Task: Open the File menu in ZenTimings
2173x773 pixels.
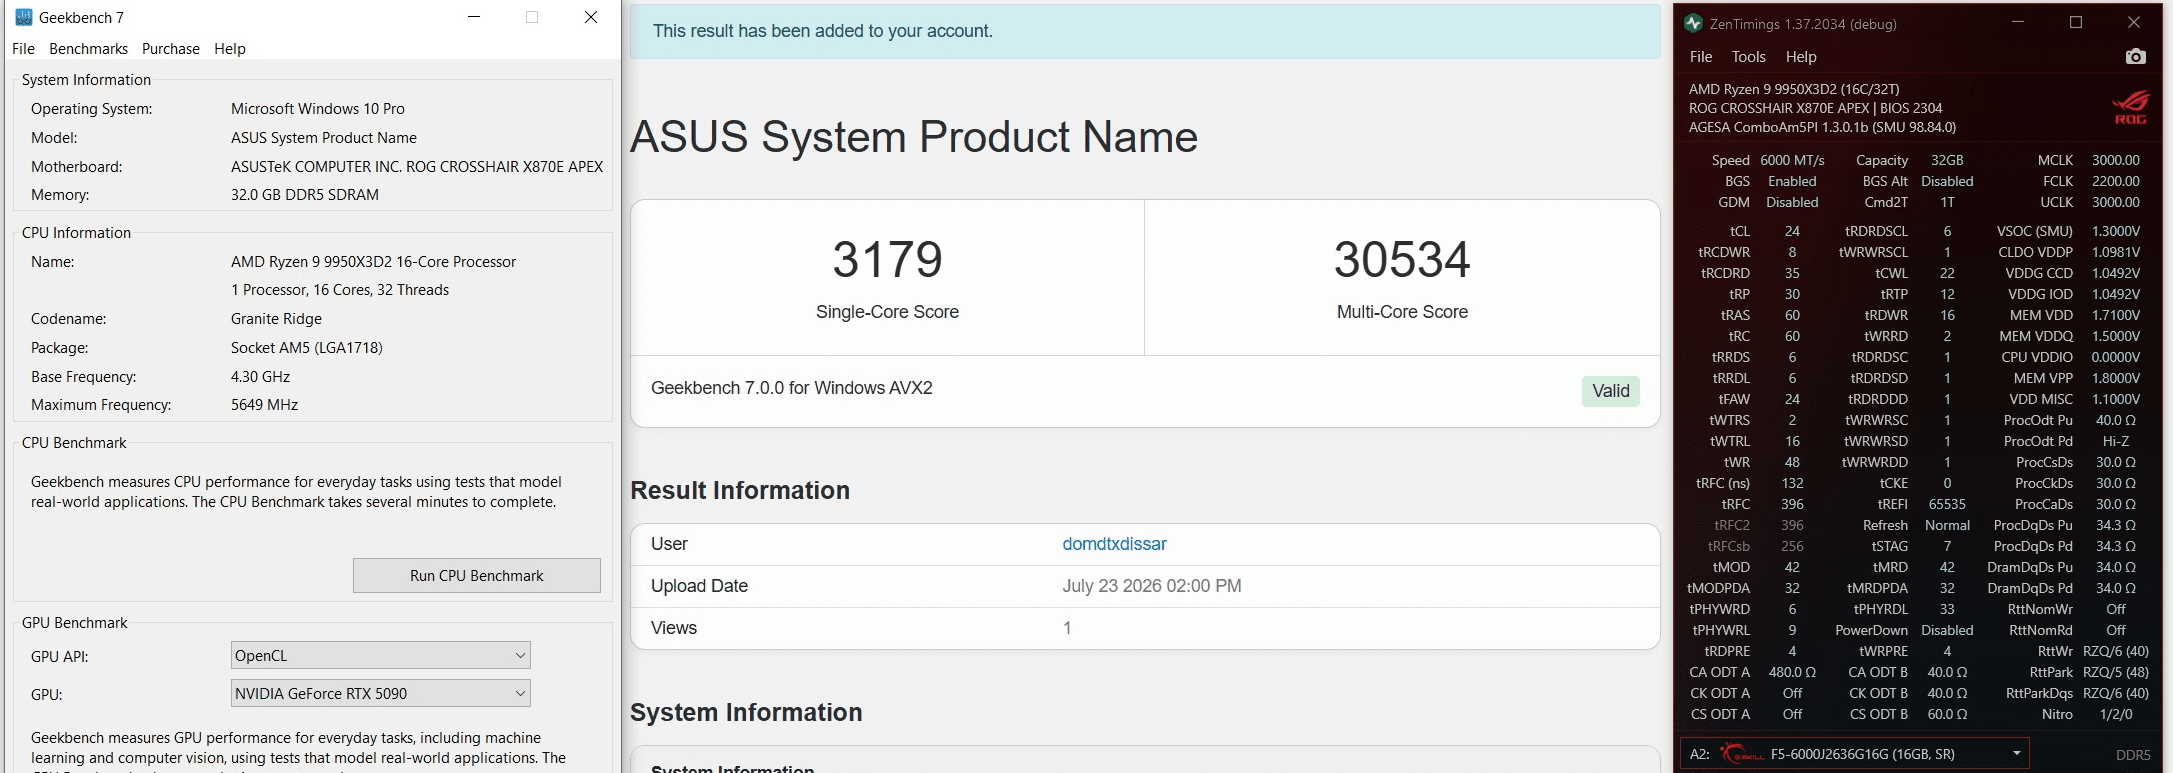Action: coord(1701,57)
